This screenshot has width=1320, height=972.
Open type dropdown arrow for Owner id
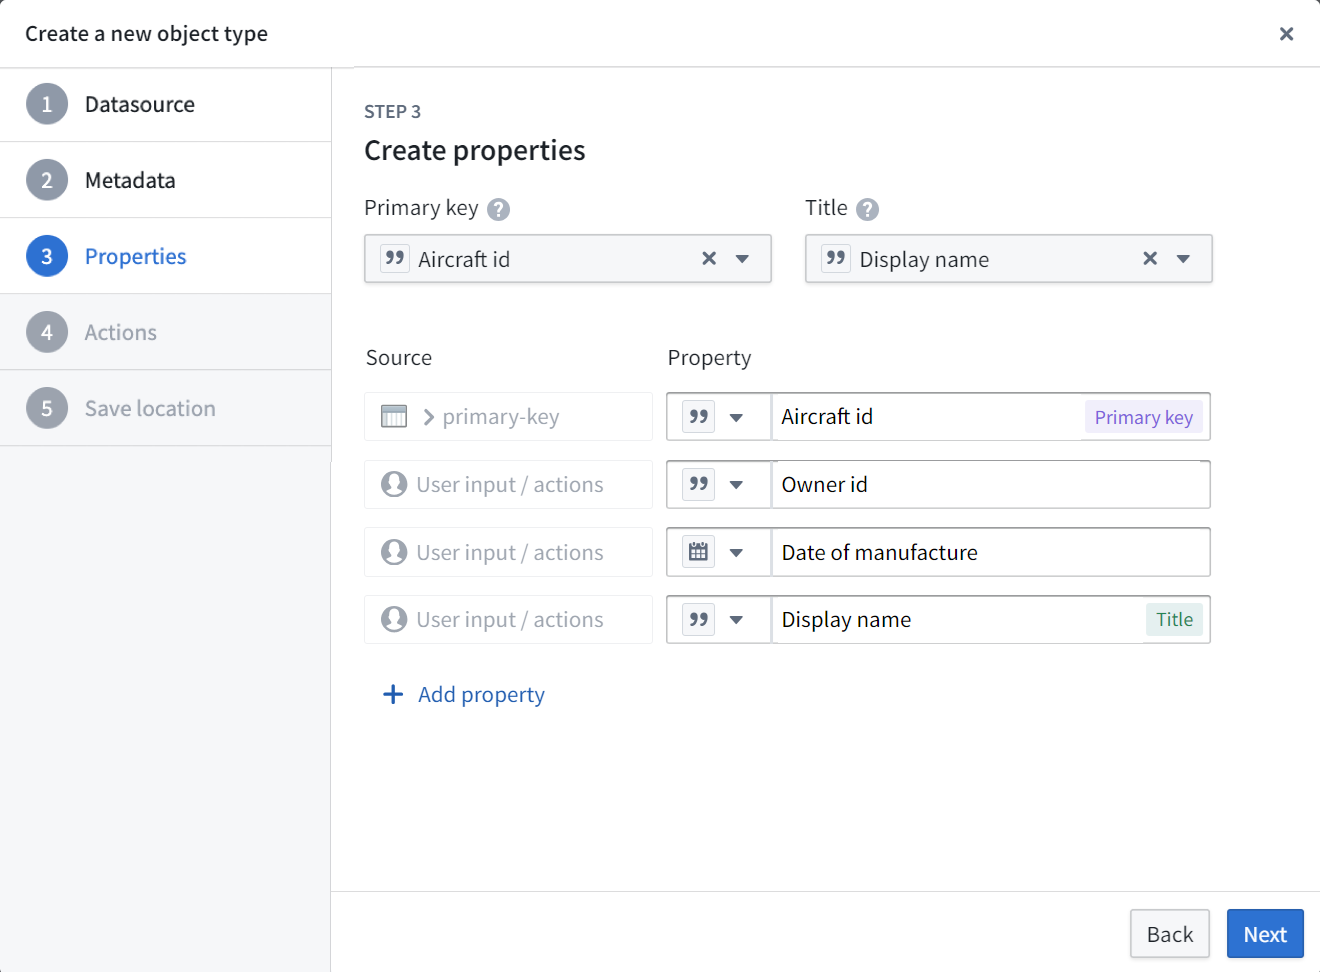pyautogui.click(x=736, y=485)
